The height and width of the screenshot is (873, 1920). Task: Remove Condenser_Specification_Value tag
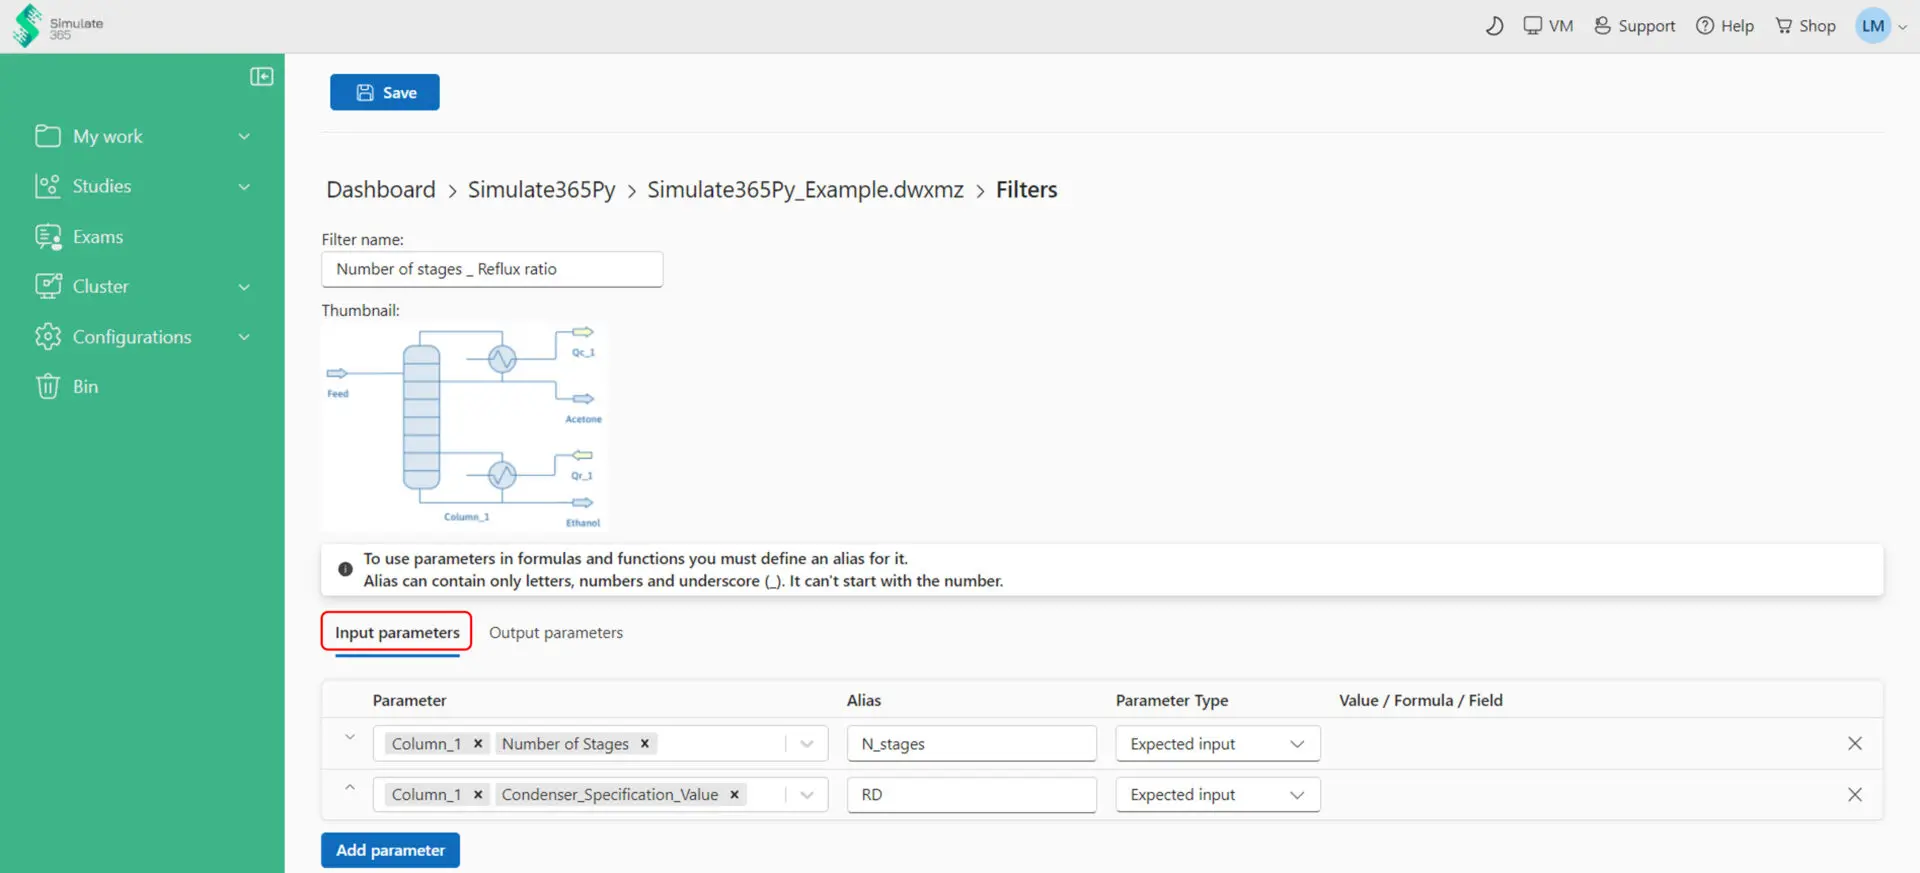734,795
